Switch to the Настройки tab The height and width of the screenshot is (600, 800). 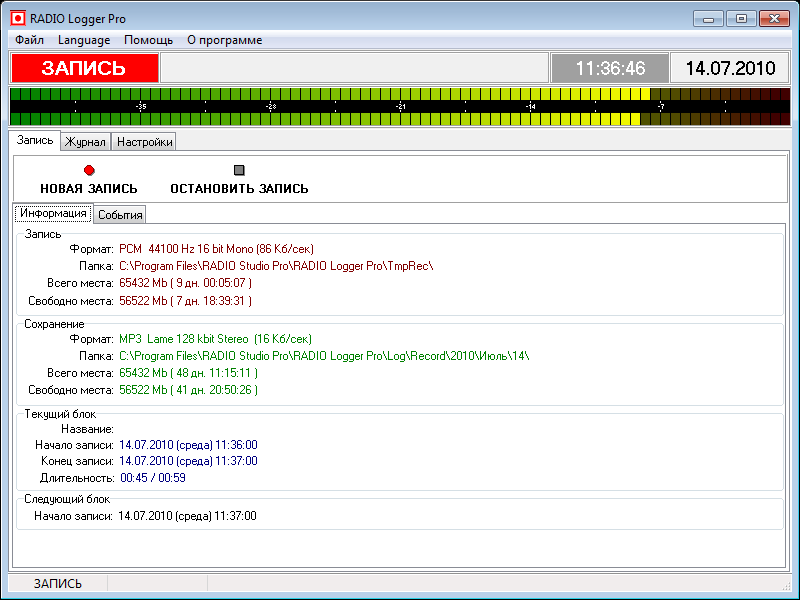144,142
